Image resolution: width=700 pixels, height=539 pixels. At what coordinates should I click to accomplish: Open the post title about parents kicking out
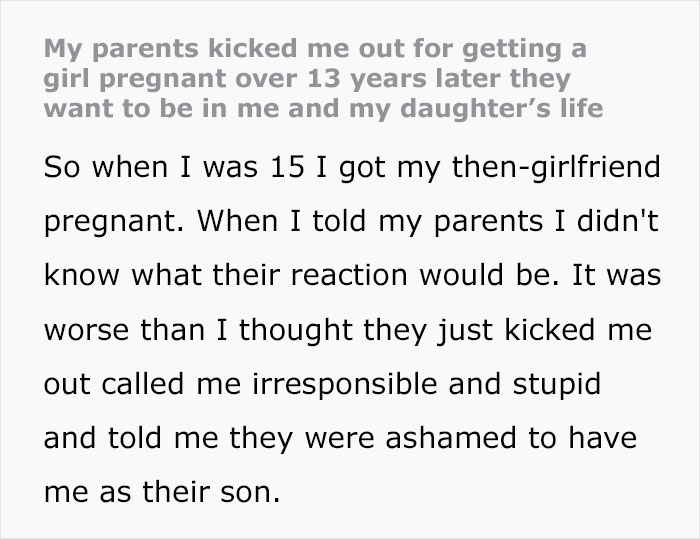(x=323, y=79)
